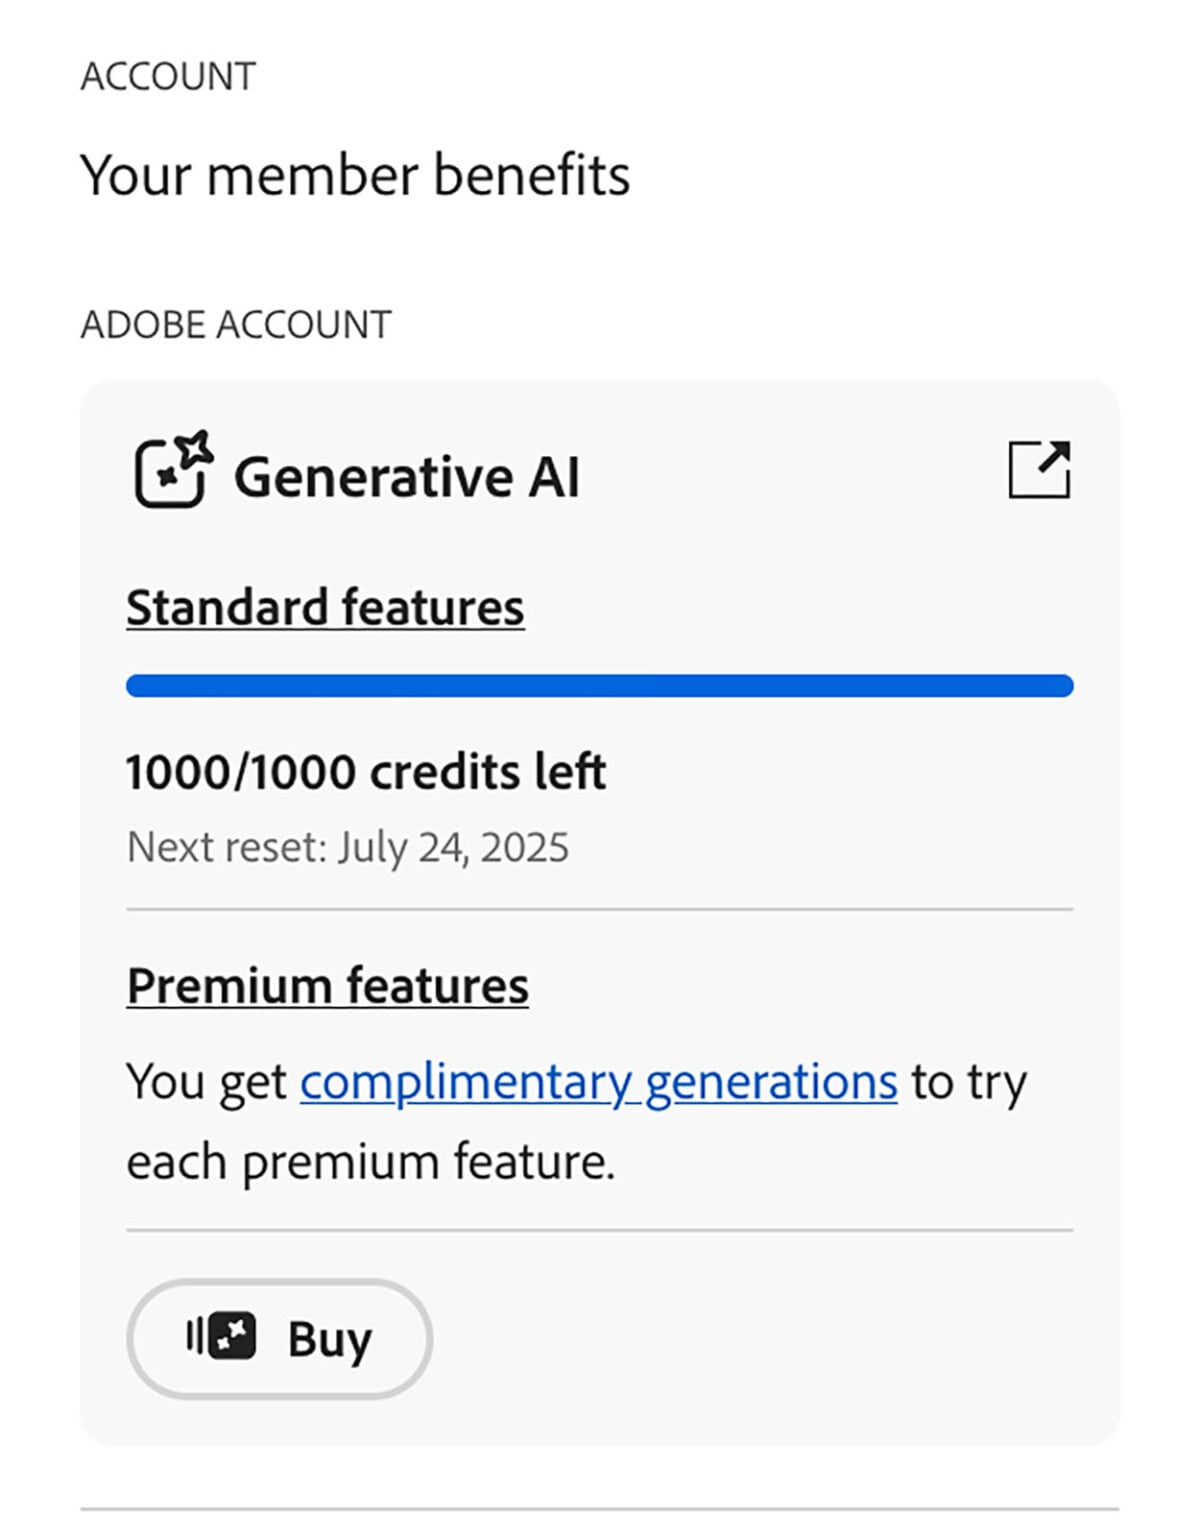Click the Buy button
This screenshot has width=1200, height=1536.
tap(278, 1337)
